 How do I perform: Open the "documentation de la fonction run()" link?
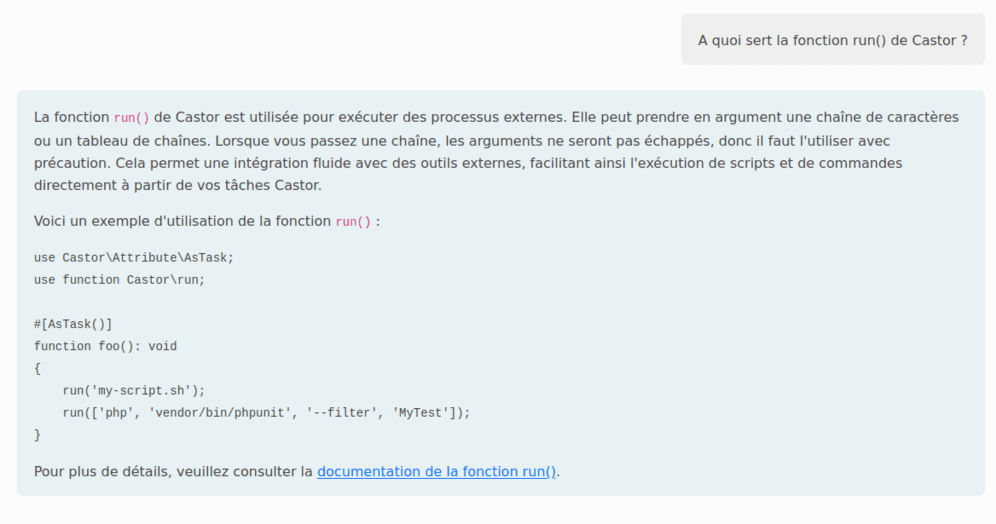pos(437,471)
